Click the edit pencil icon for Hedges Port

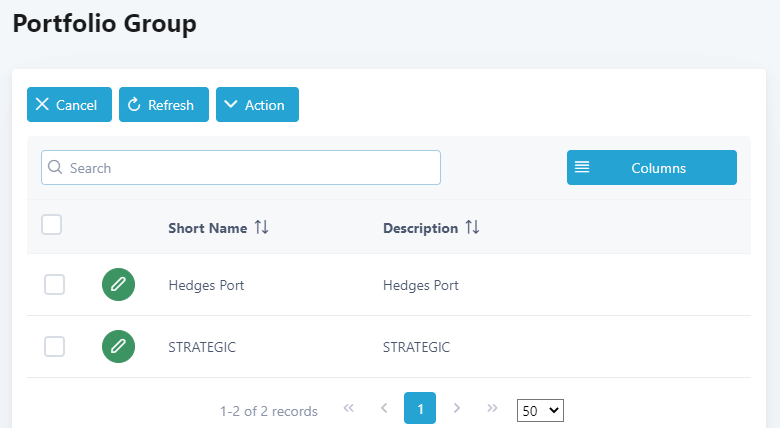[x=118, y=285]
